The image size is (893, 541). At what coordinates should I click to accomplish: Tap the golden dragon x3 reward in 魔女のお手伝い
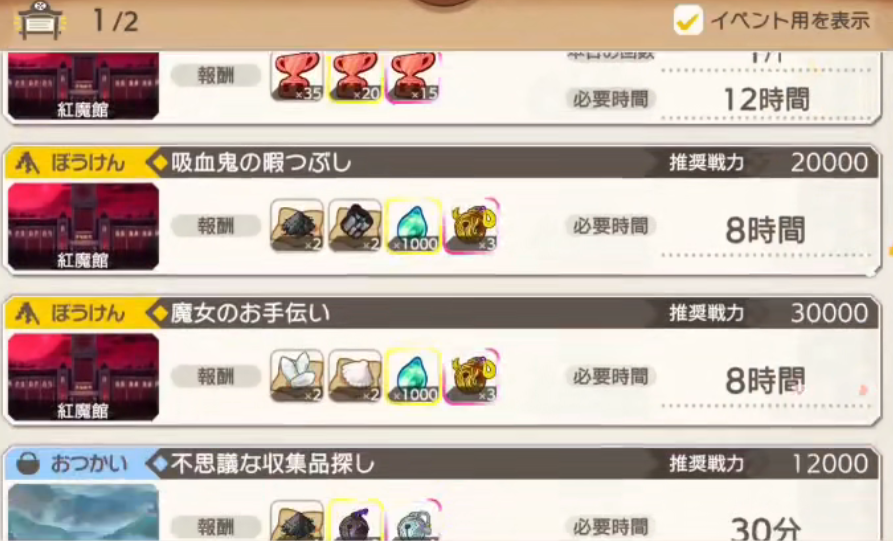pyautogui.click(x=471, y=376)
